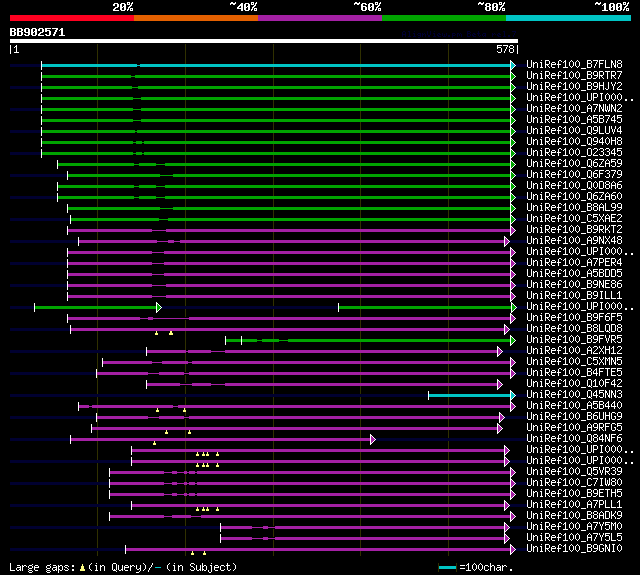Select label UniRef100_C5XMN5
Screen dimensions: 640x575
point(574,362)
